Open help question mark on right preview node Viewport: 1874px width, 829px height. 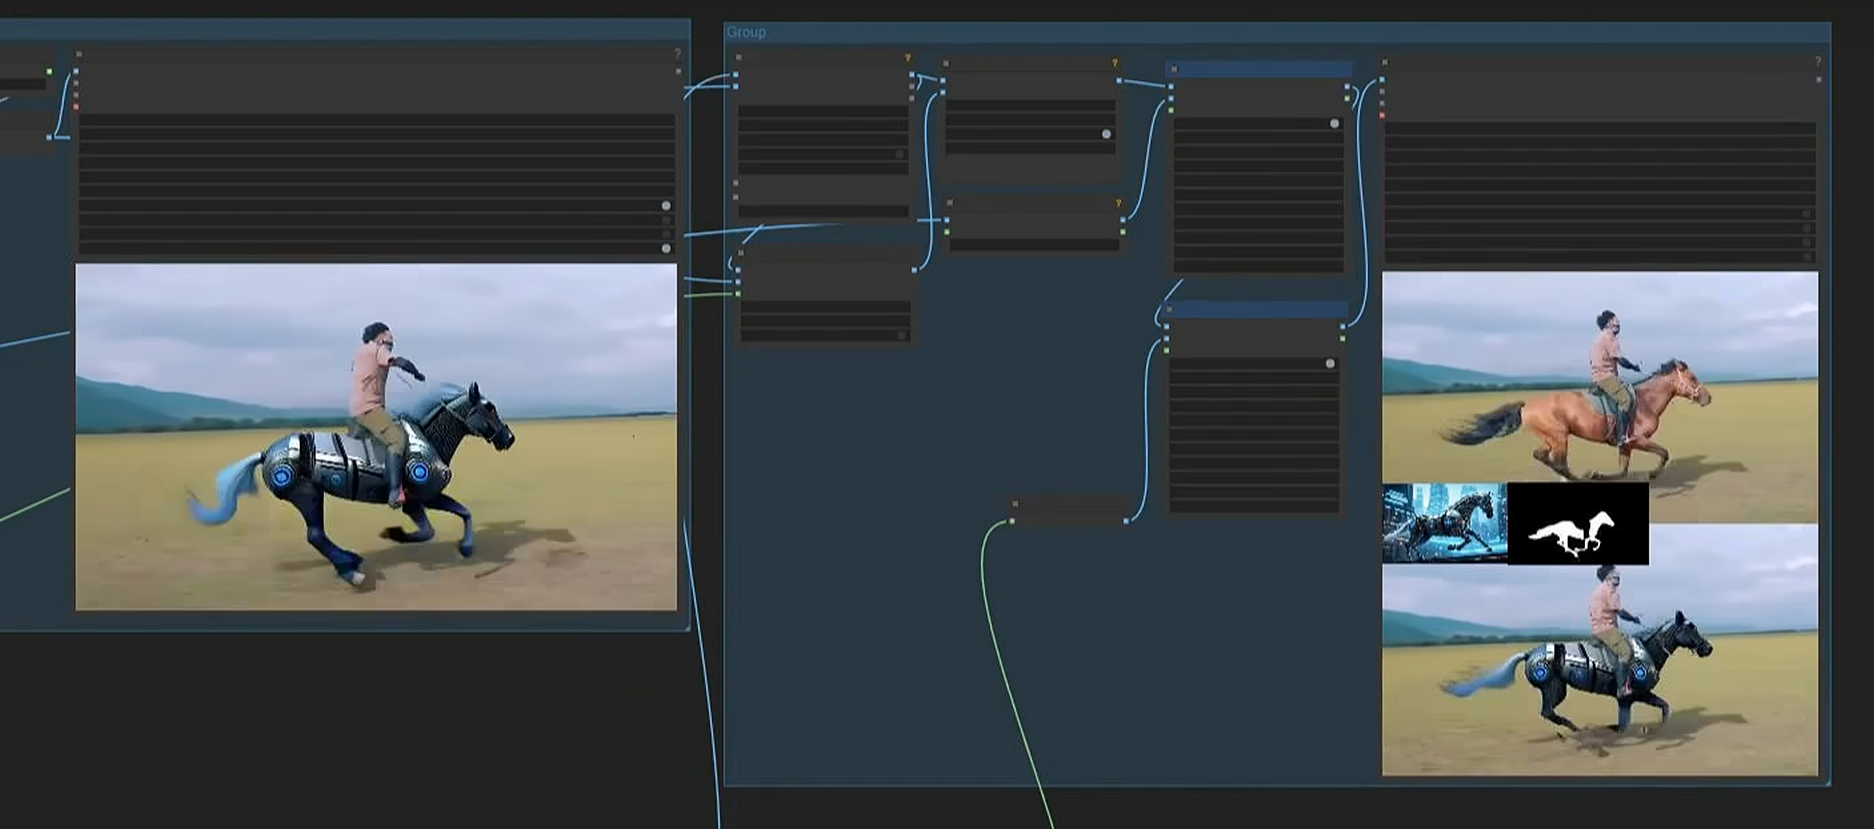[x=1817, y=62]
